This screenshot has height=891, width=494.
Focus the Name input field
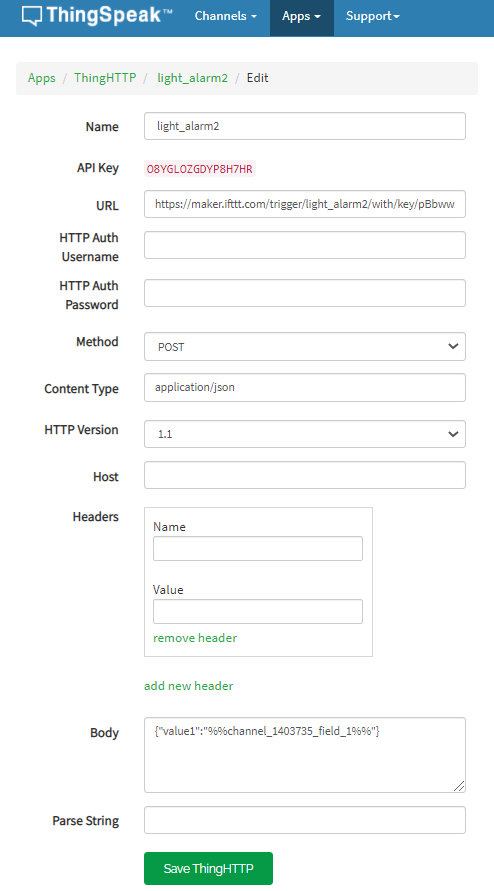[x=305, y=126]
